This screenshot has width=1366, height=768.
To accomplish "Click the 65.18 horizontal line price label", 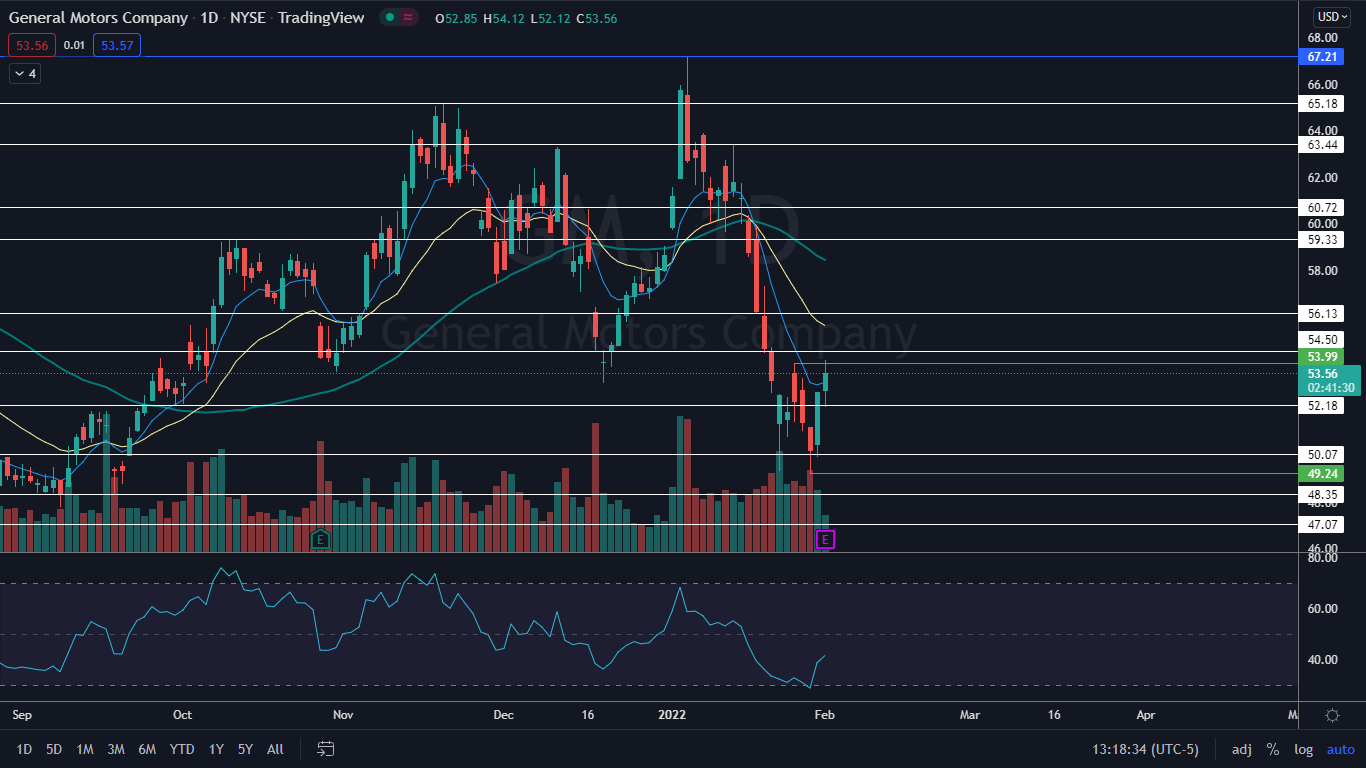I will click(1323, 103).
